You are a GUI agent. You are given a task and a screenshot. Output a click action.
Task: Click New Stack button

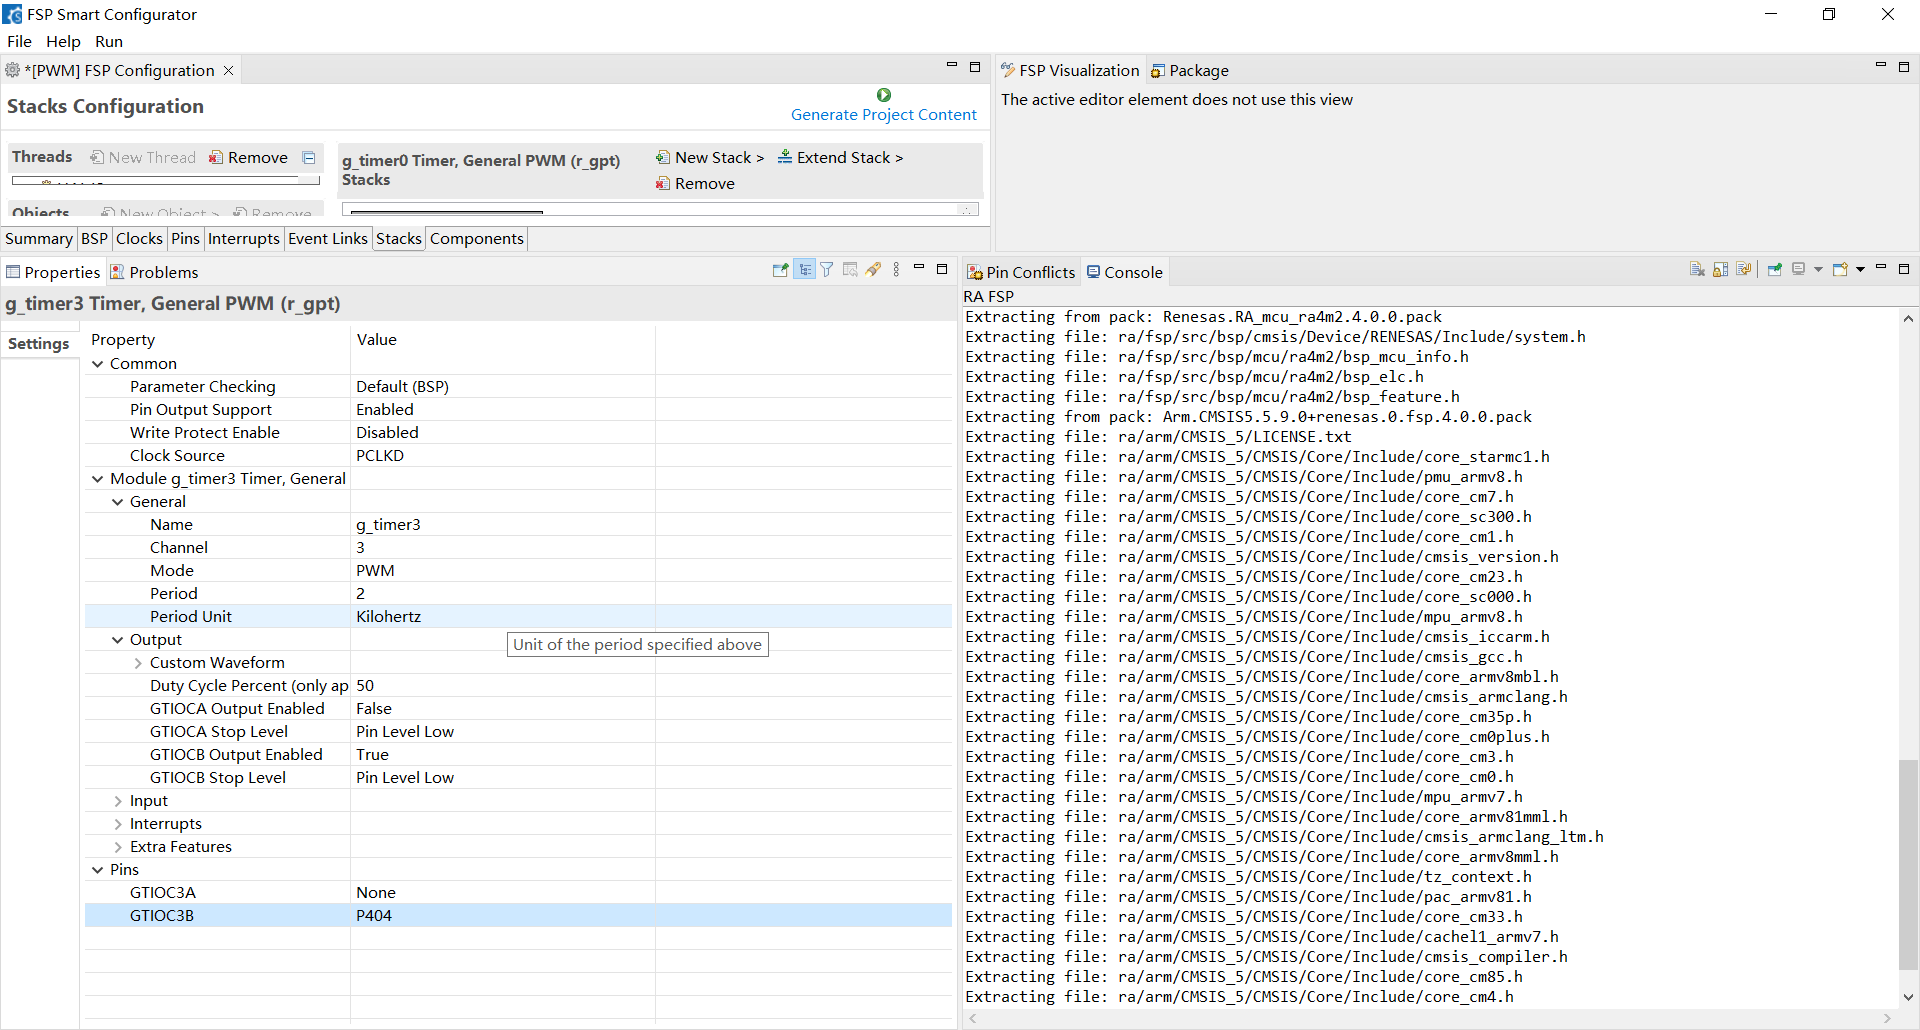pos(710,157)
